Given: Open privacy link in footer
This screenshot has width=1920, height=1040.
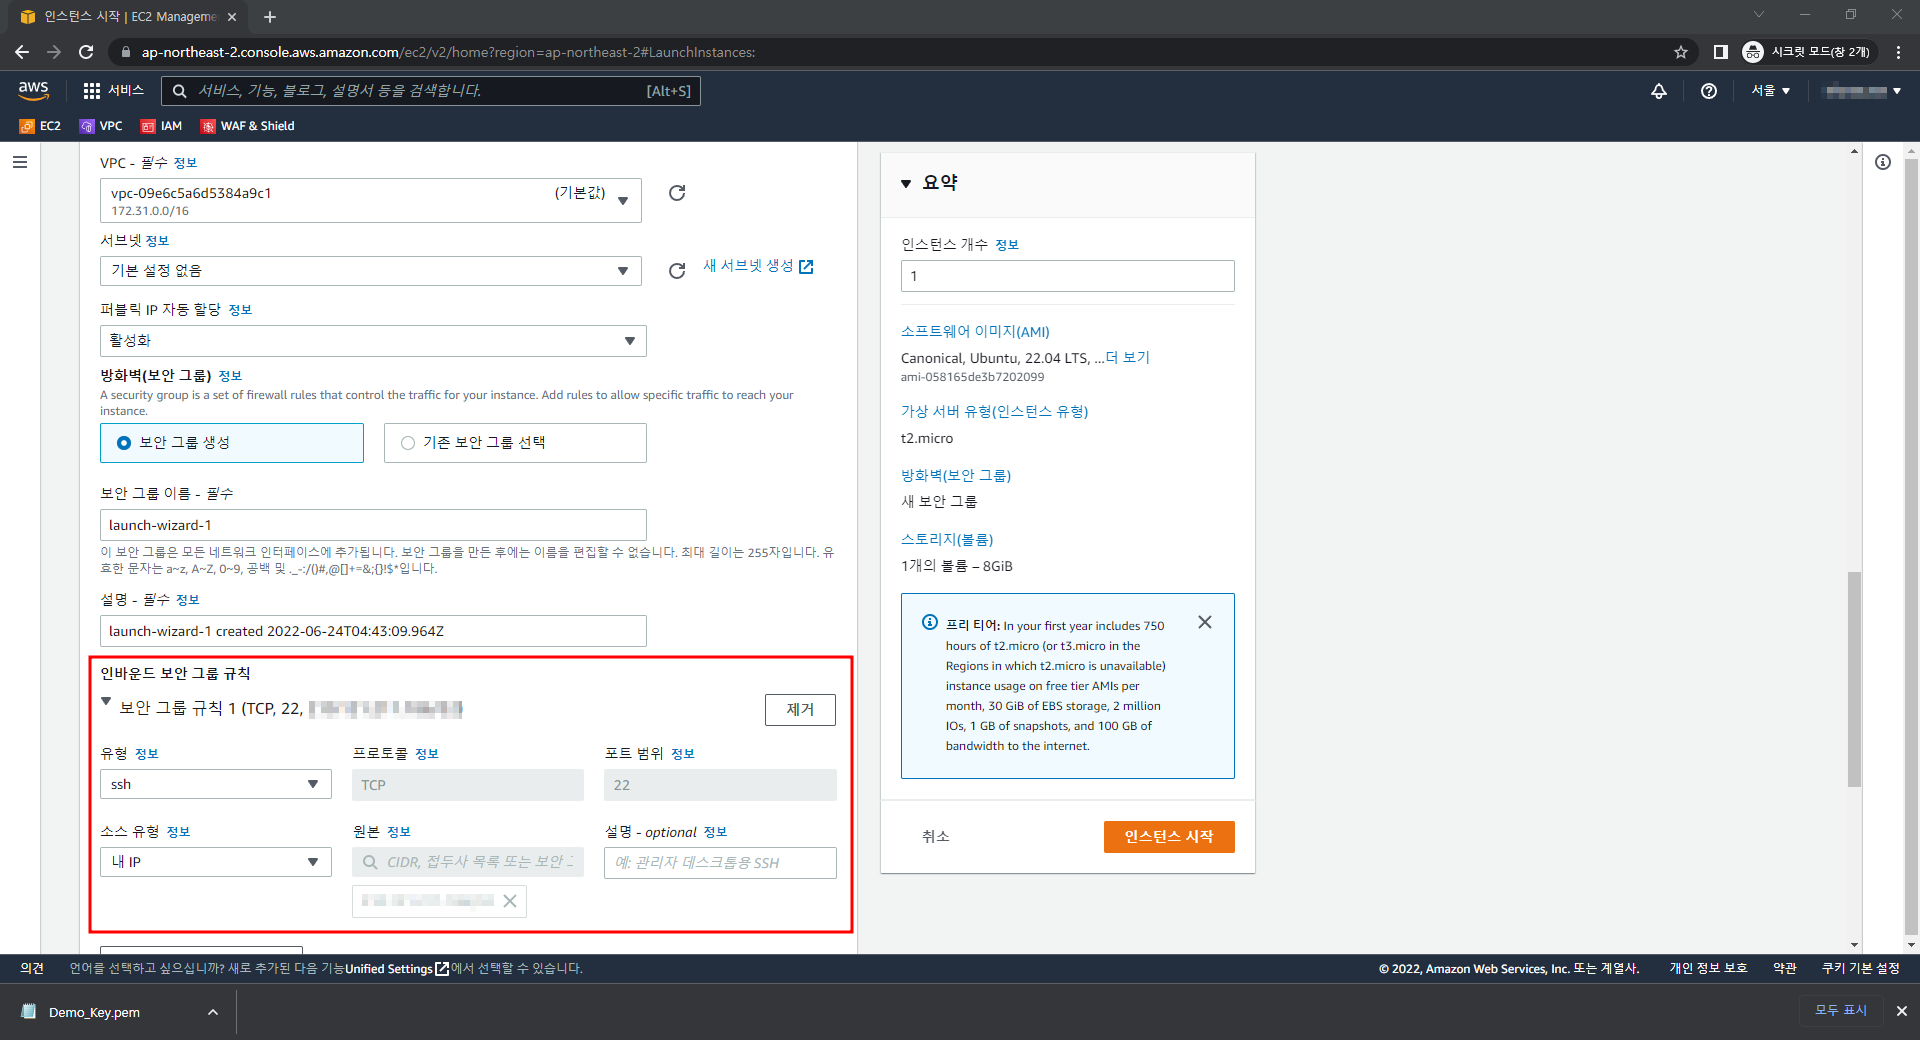Looking at the screenshot, I should [x=1708, y=968].
